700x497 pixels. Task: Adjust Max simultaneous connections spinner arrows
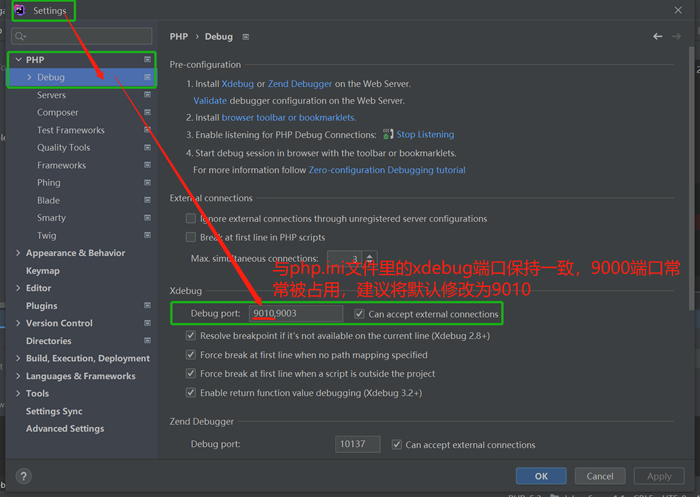(x=370, y=258)
